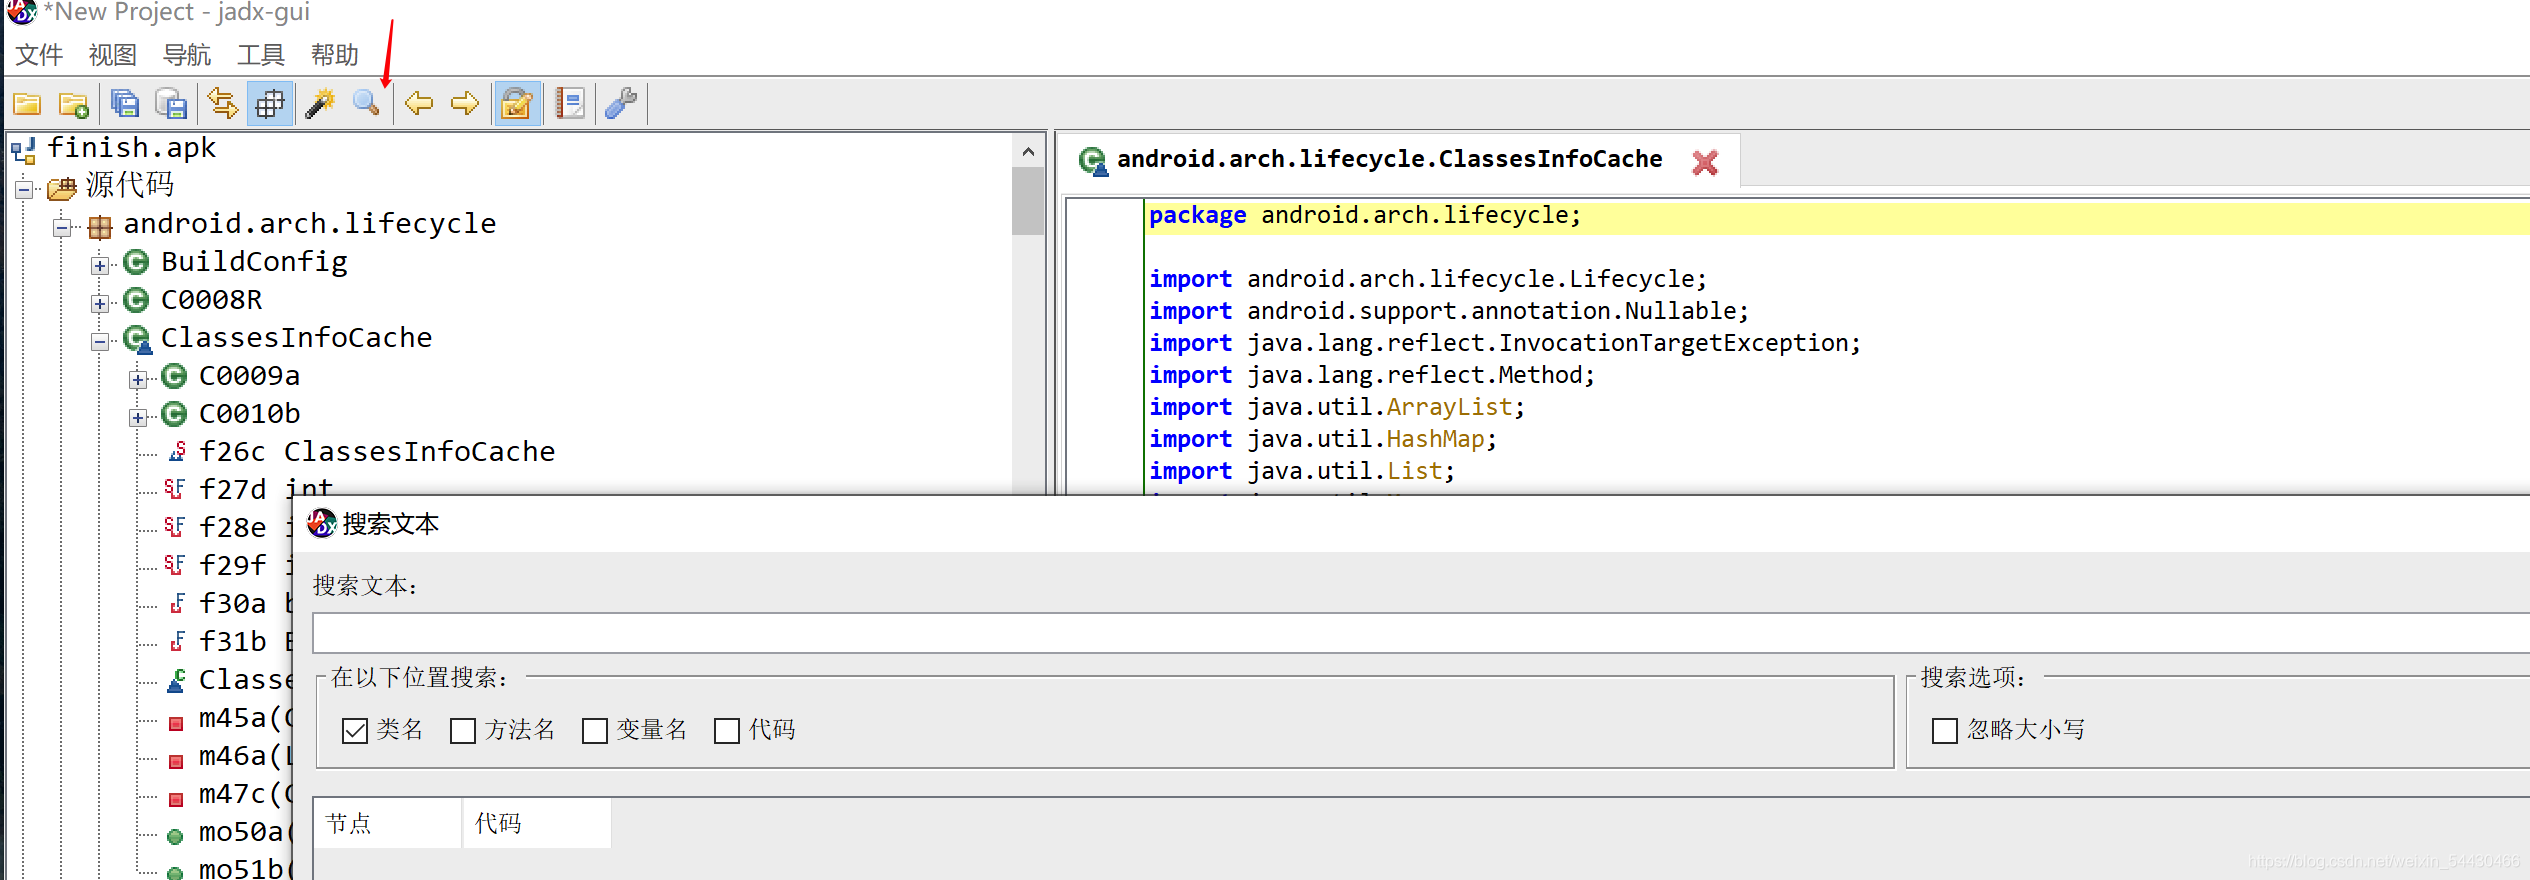2530x880 pixels.
Task: Expand the BuildConfig node
Action: [100, 265]
